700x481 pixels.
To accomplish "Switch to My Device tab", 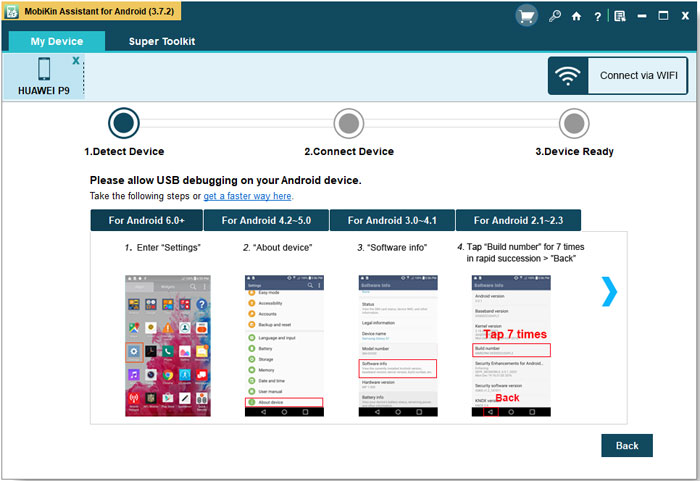I will coord(57,42).
